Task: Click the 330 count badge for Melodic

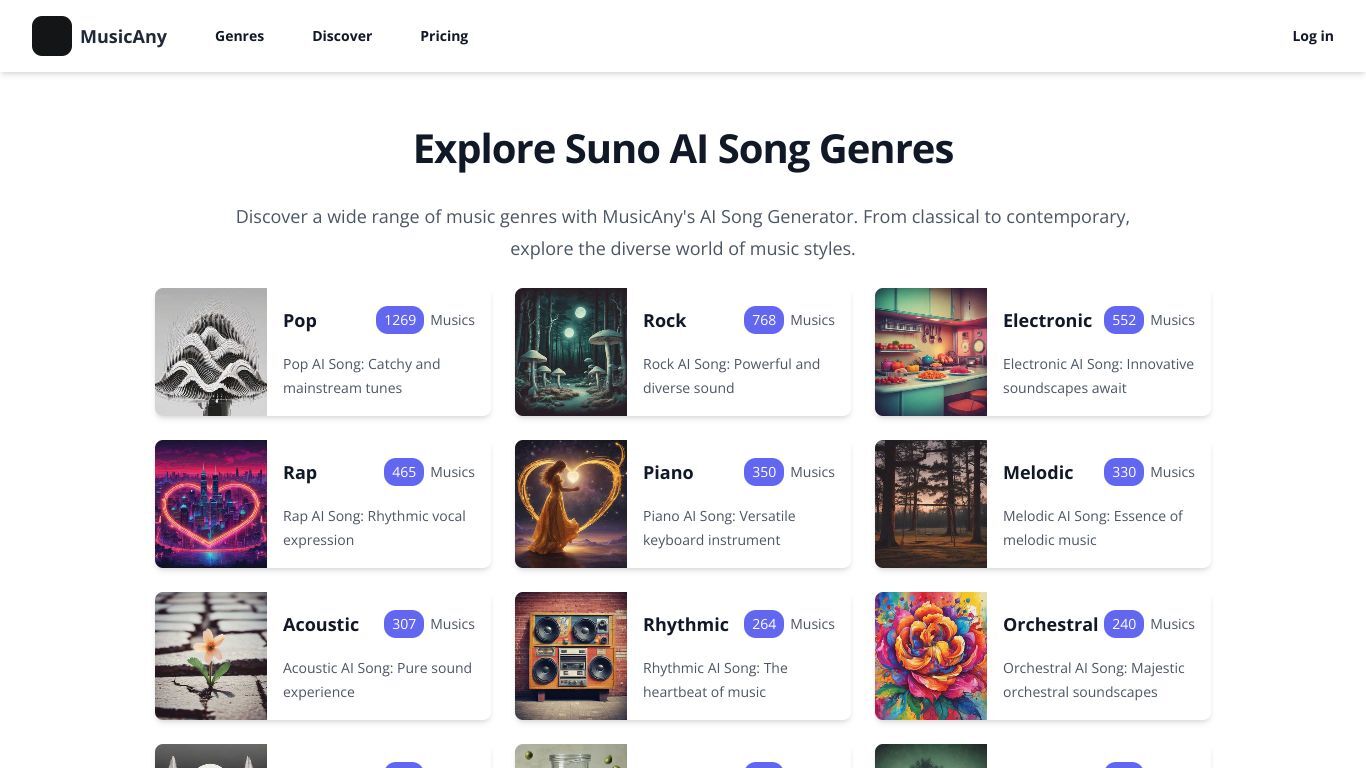Action: coord(1124,472)
